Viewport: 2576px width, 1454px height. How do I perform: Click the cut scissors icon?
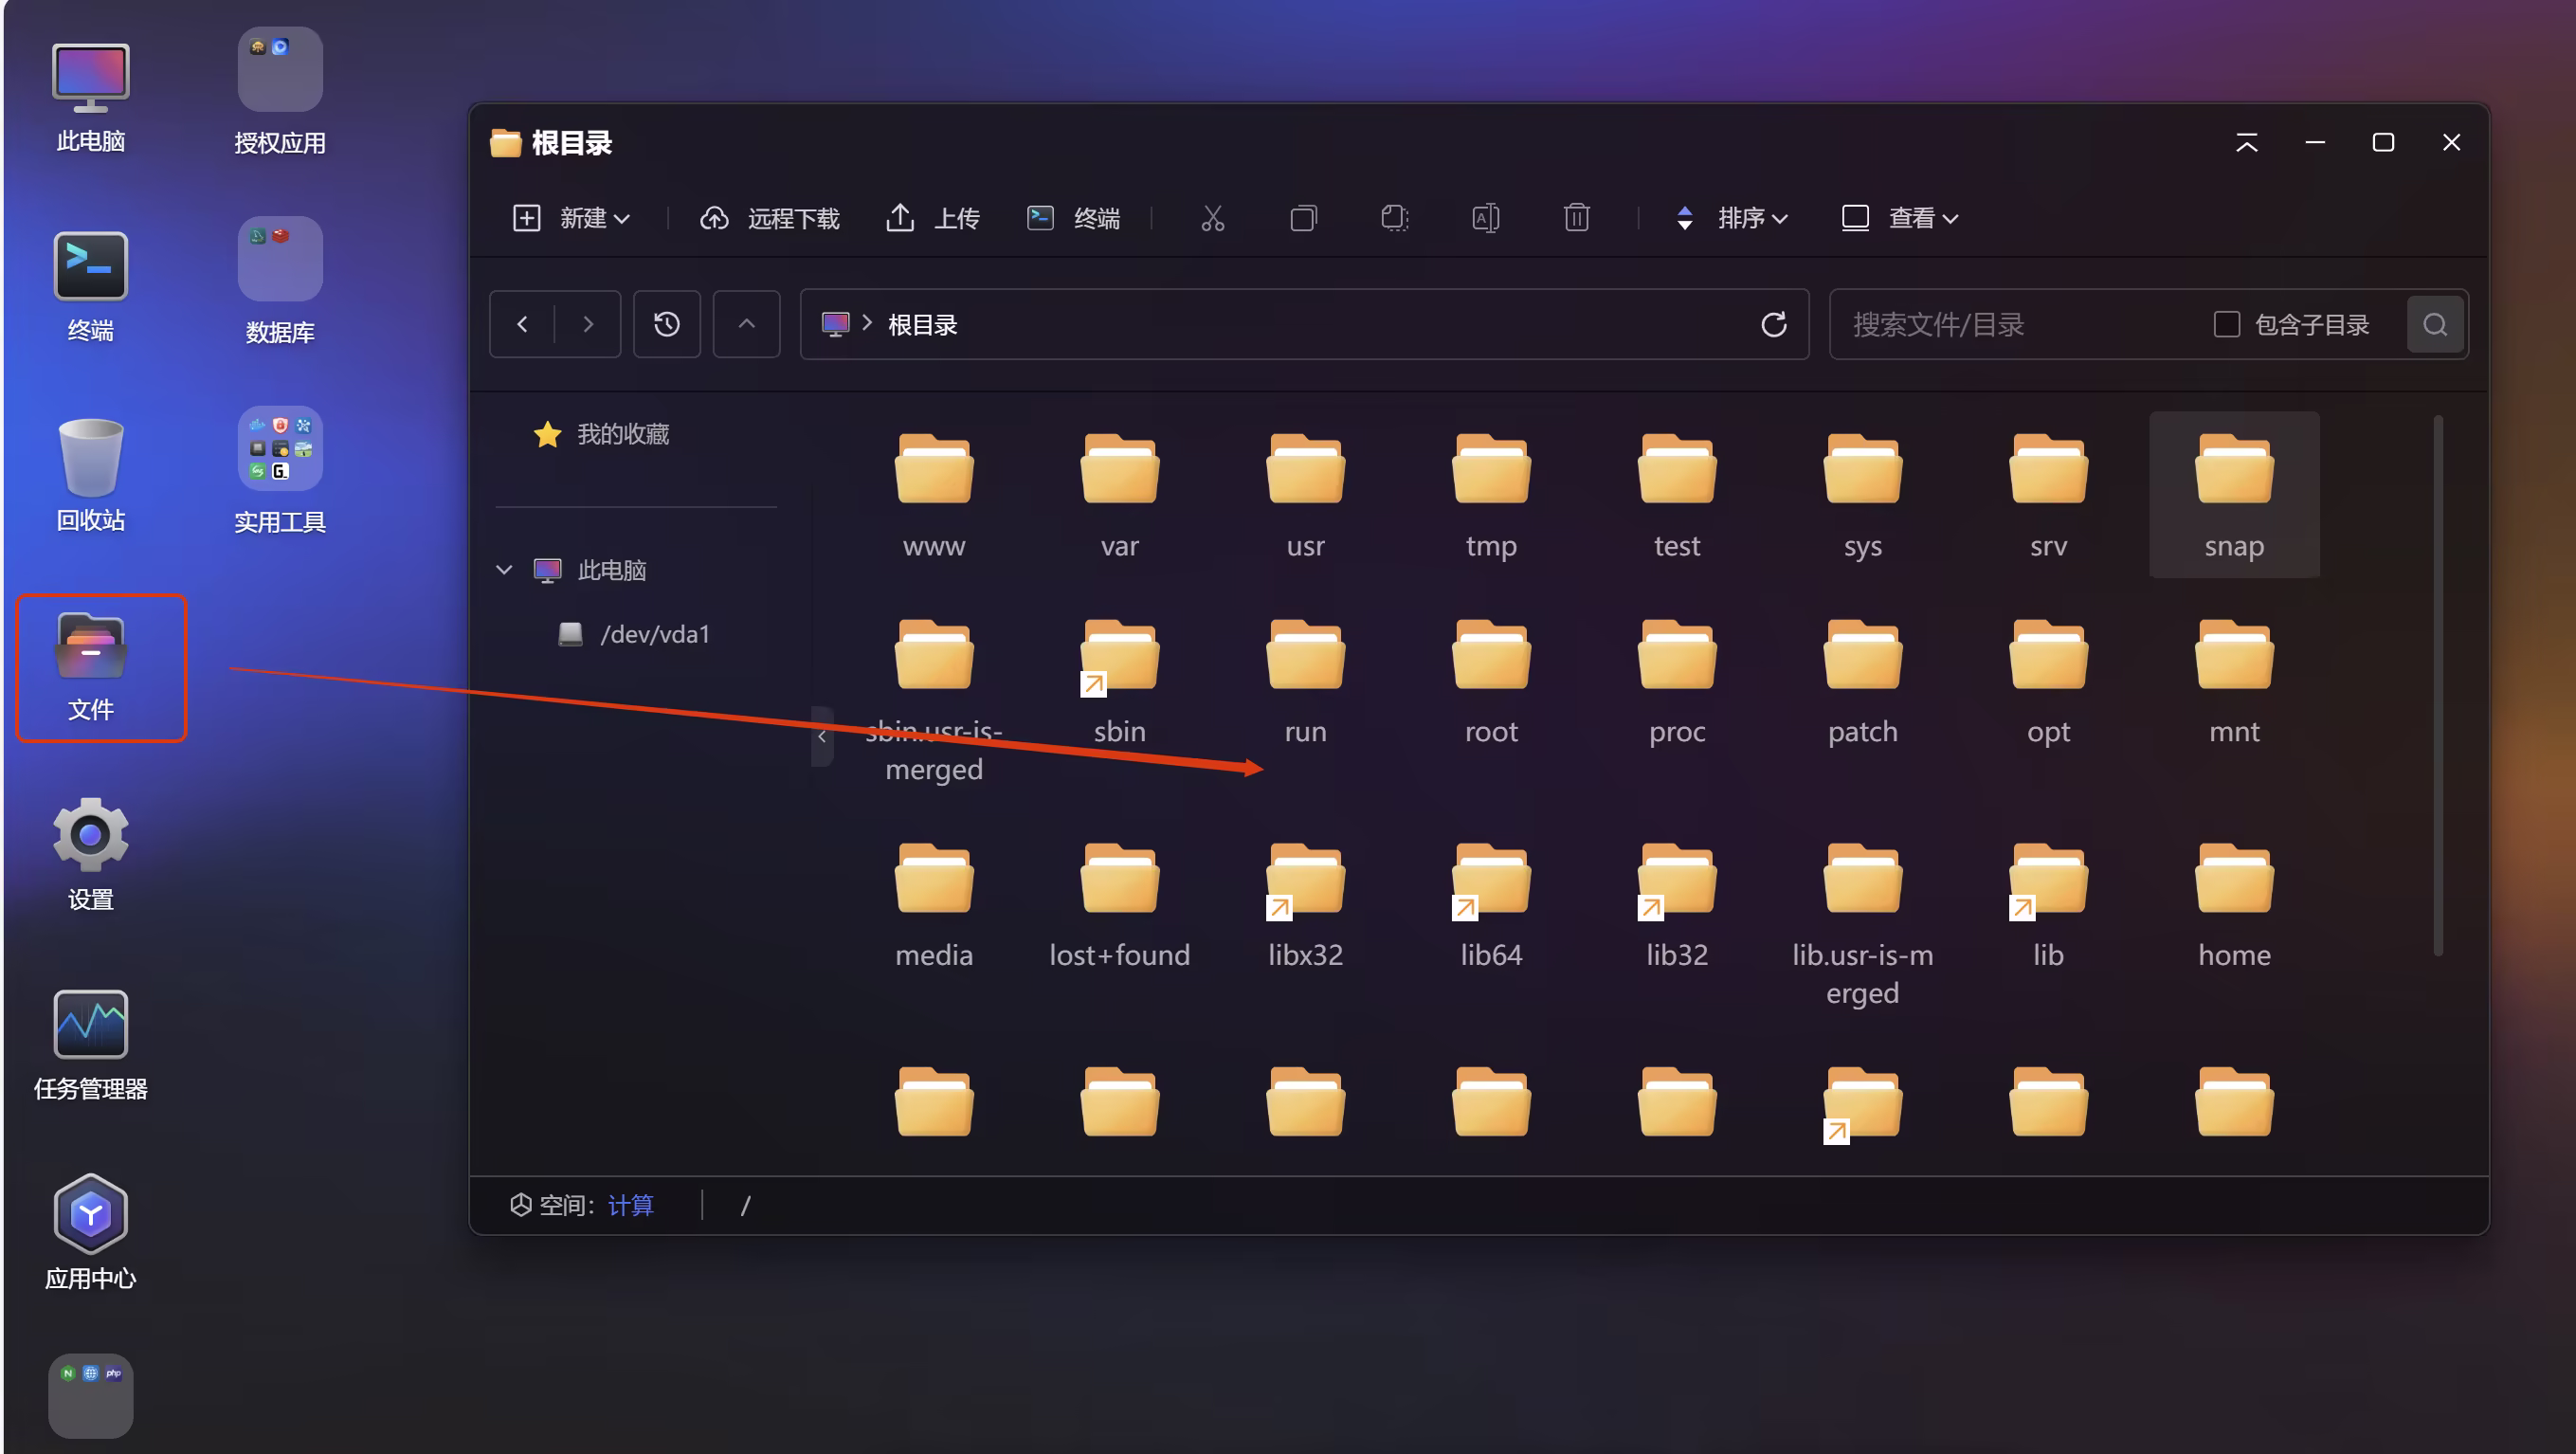click(x=1212, y=218)
